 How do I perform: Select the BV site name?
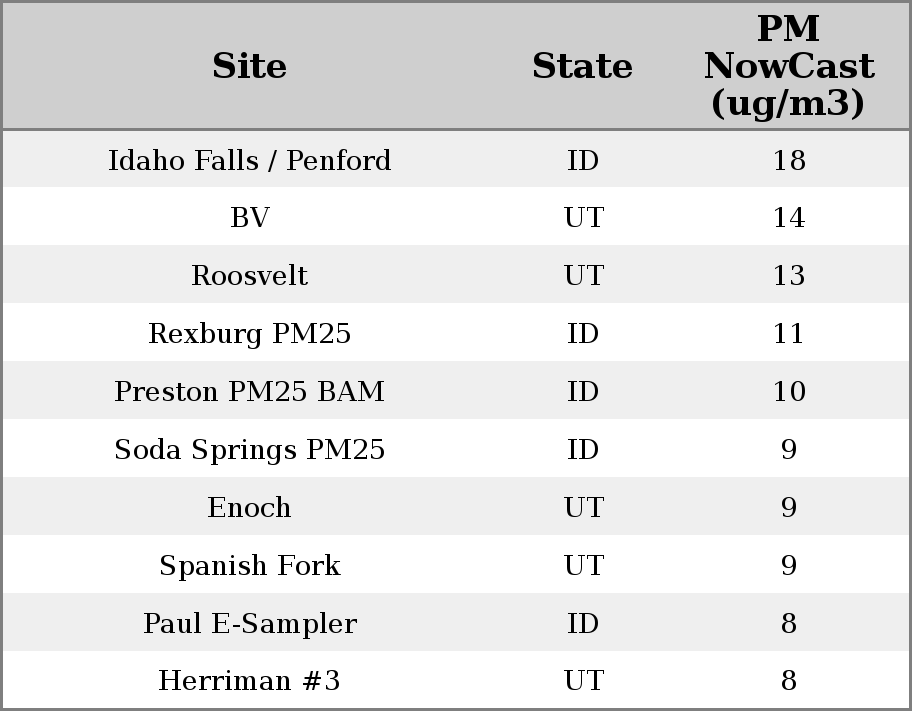[249, 218]
